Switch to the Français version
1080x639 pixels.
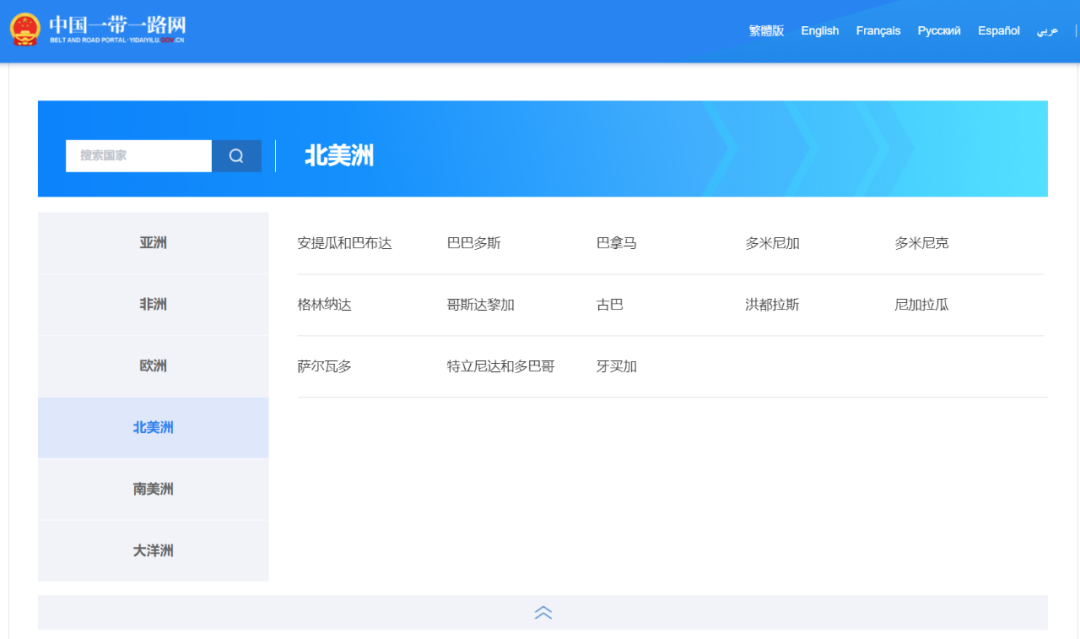point(877,30)
